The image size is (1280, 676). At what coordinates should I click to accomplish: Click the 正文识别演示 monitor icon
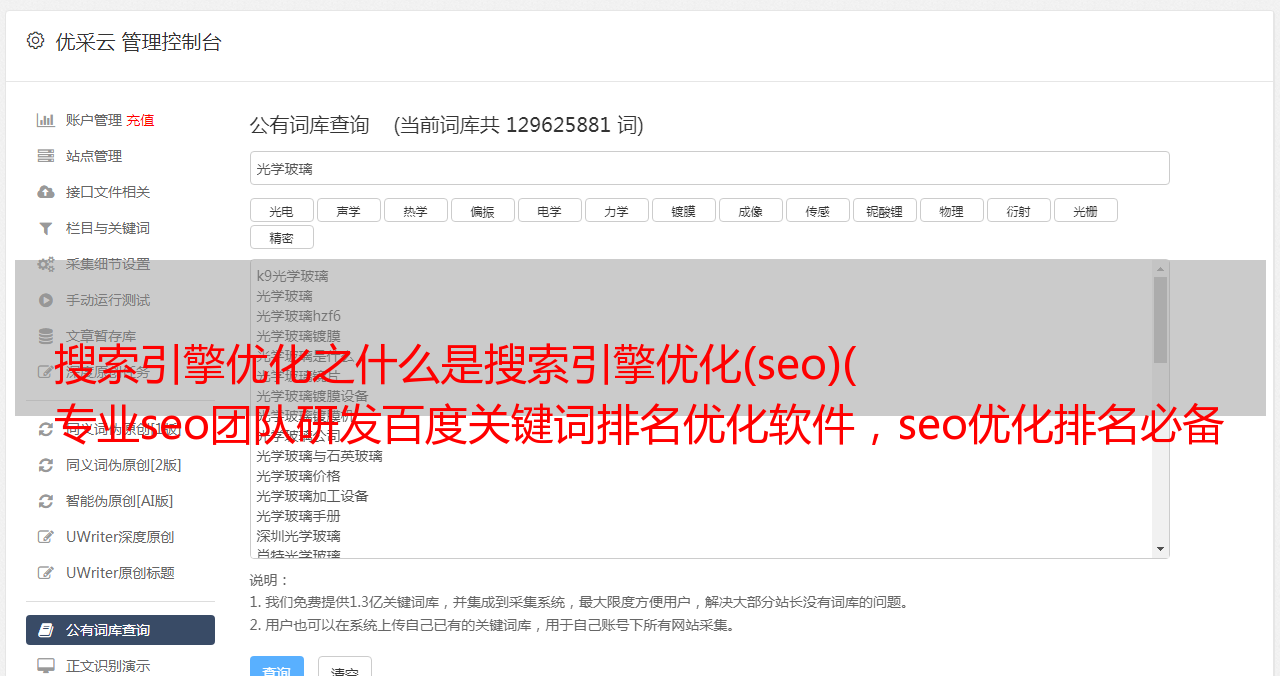(x=45, y=666)
